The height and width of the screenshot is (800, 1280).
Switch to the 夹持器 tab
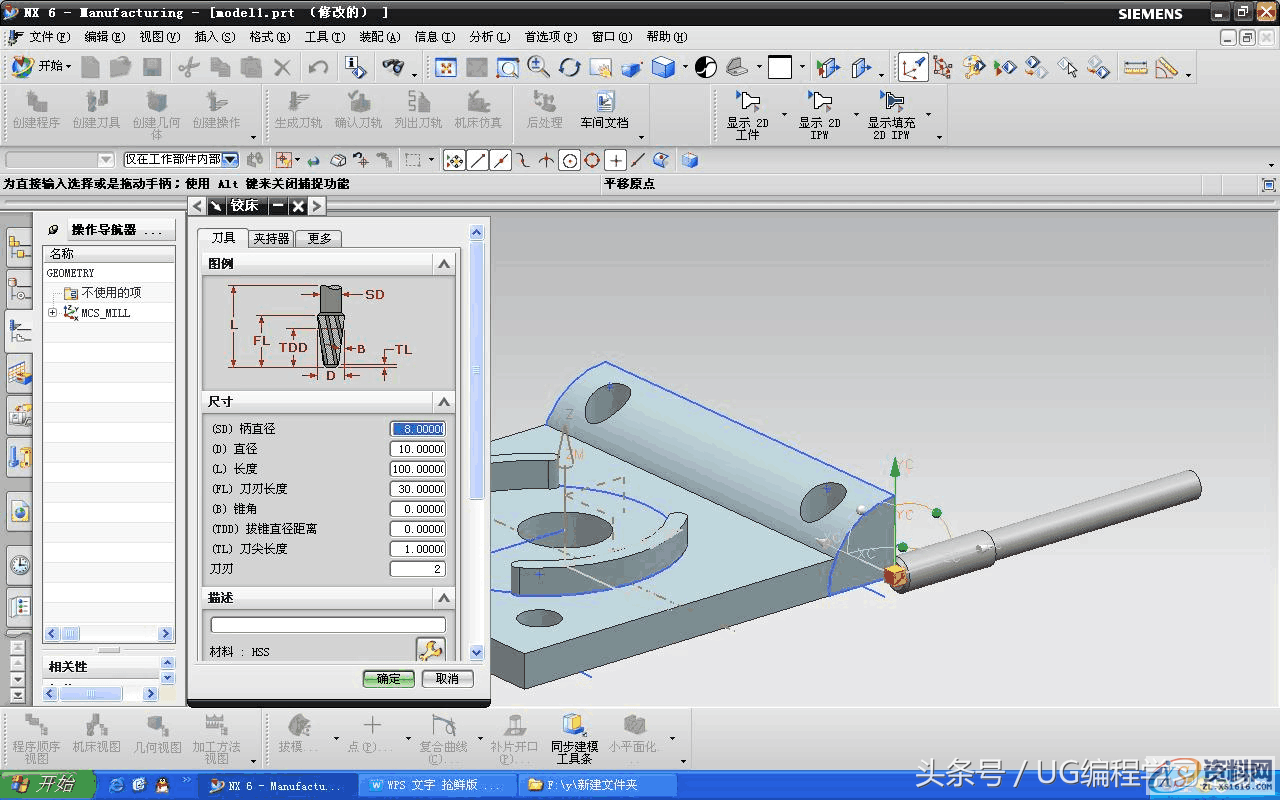tap(271, 238)
